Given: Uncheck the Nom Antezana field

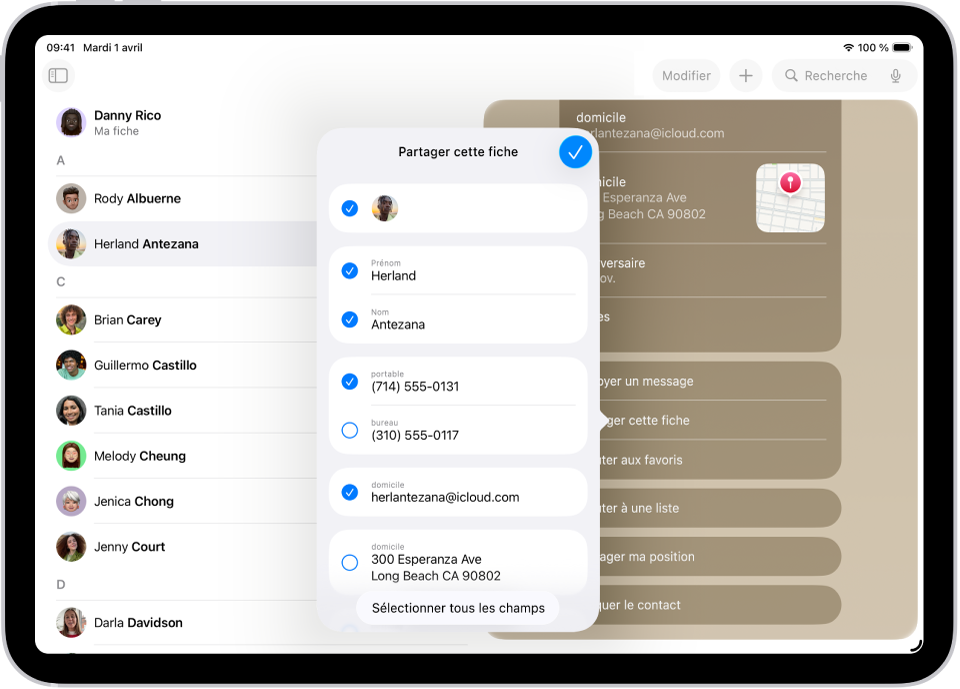Looking at the screenshot, I should point(350,319).
